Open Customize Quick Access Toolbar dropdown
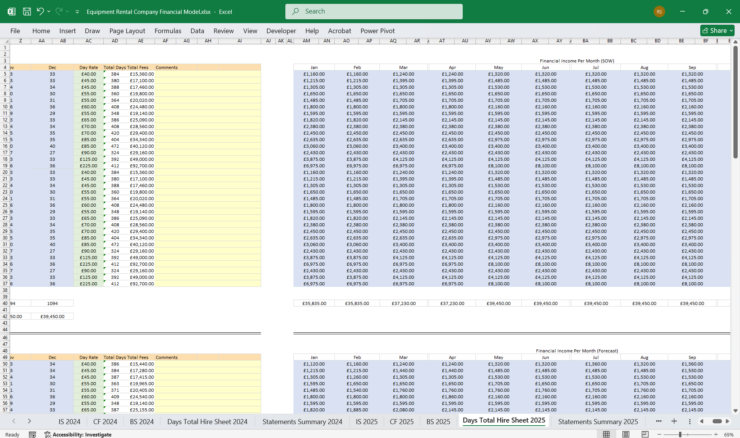 [77, 12]
